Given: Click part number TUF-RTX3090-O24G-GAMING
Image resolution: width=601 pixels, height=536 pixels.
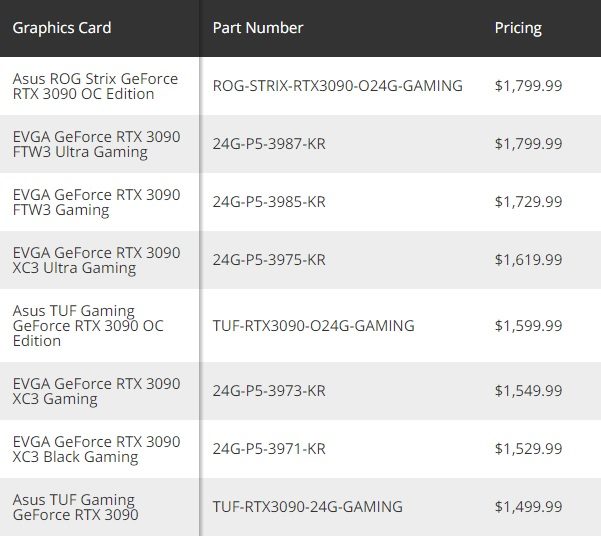Looking at the screenshot, I should tap(313, 326).
